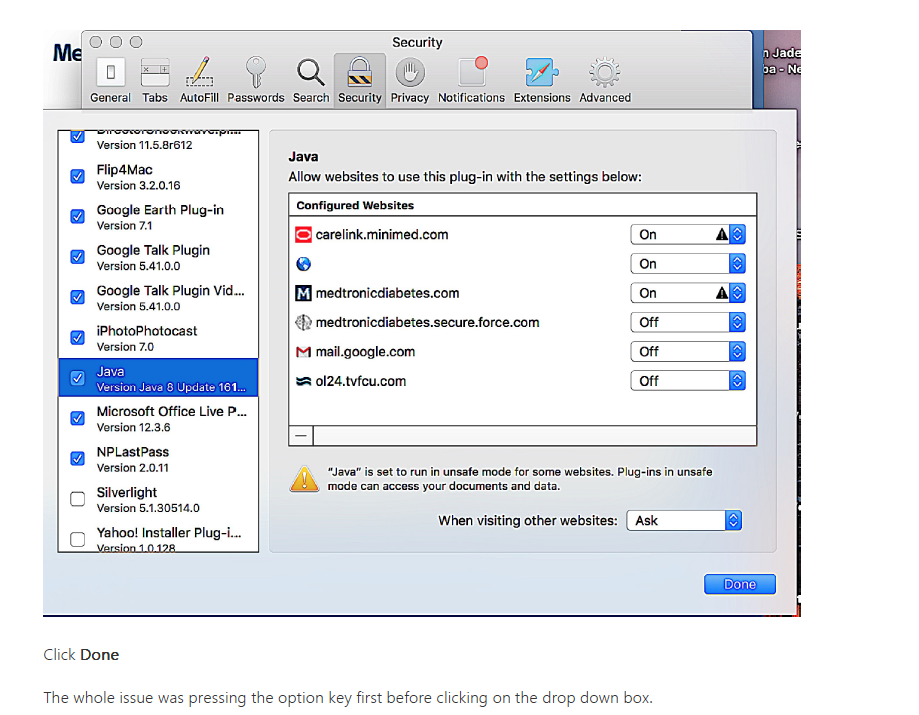Open the medtronicdiabetes.secure.force.com Off dropdown
The image size is (919, 715).
[687, 322]
